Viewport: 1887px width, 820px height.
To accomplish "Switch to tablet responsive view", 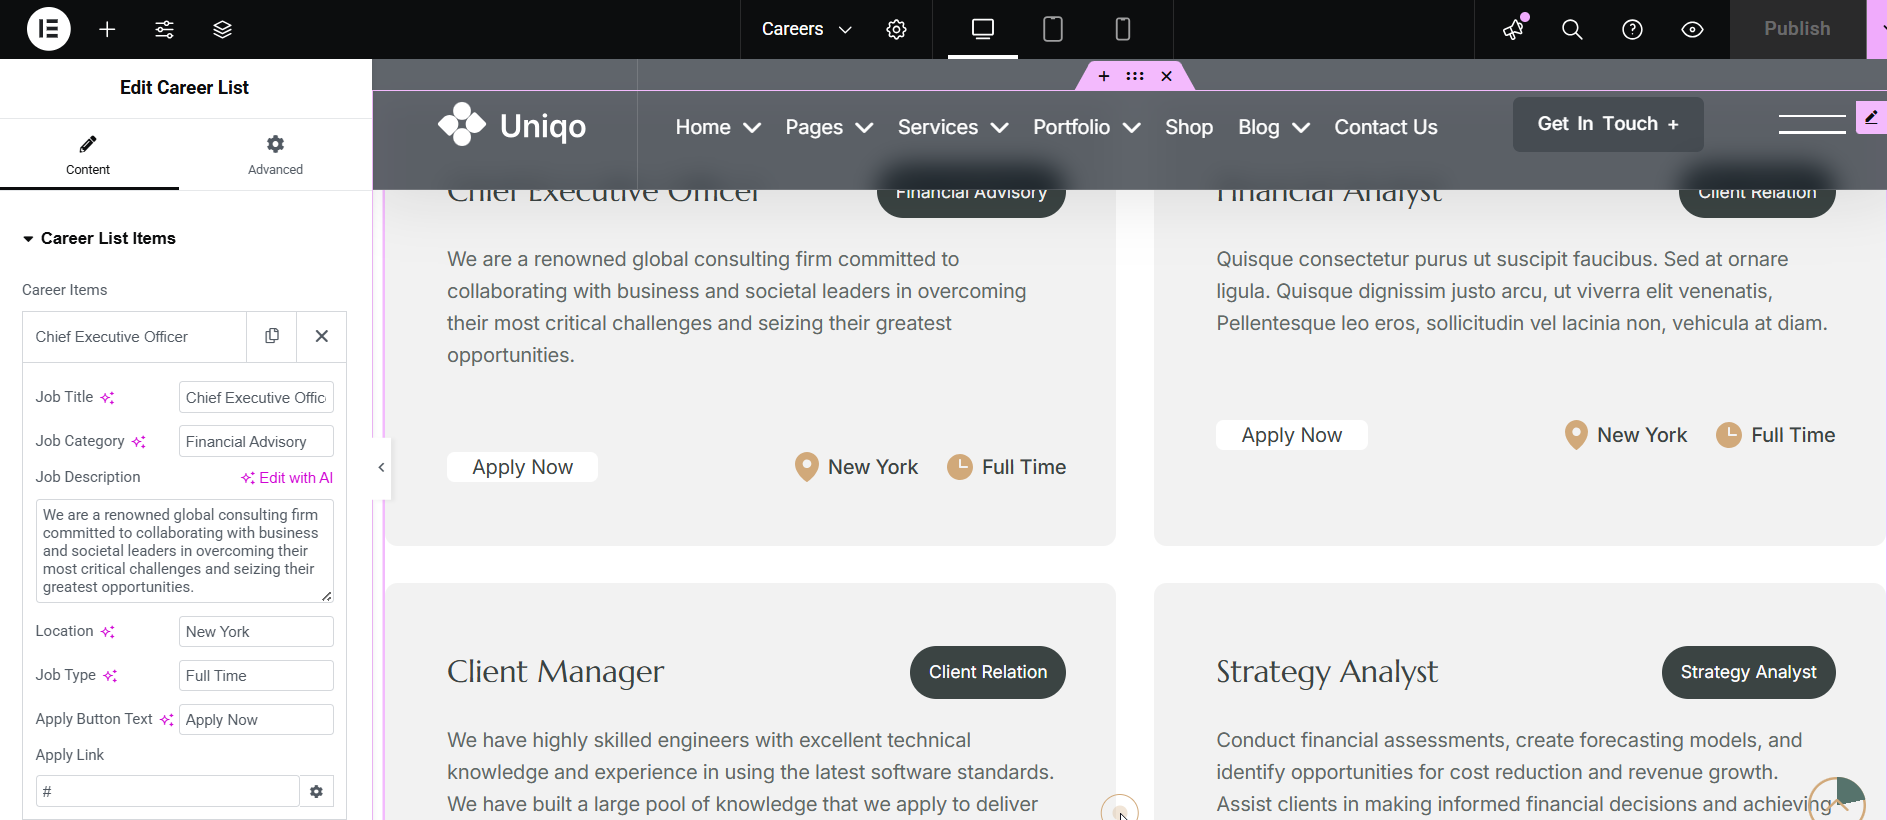I will pyautogui.click(x=1052, y=29).
